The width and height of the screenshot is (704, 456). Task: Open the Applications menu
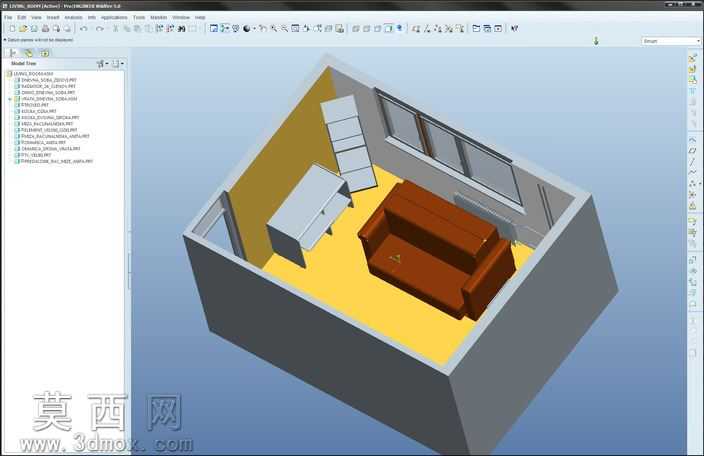click(114, 18)
